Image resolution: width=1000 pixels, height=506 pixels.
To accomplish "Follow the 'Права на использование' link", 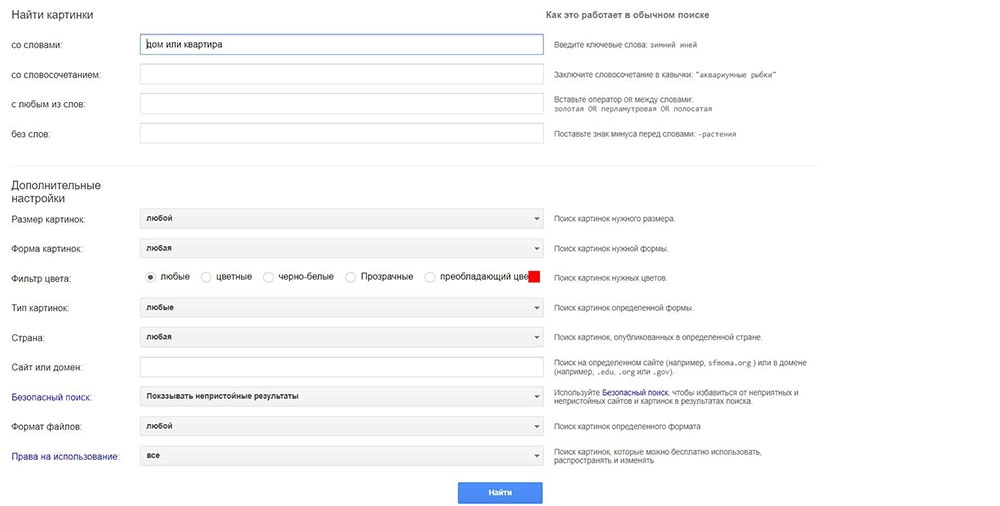I will click(x=64, y=456).
